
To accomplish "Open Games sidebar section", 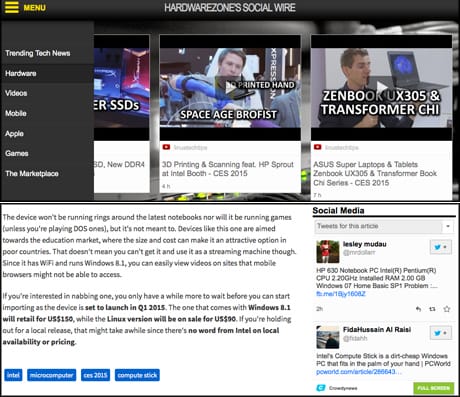I will pos(17,153).
